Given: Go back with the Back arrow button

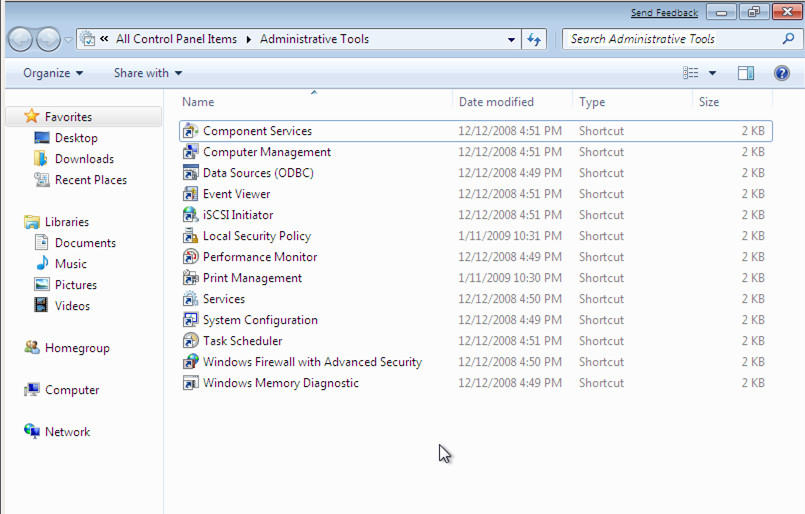Looking at the screenshot, I should tap(21, 39).
